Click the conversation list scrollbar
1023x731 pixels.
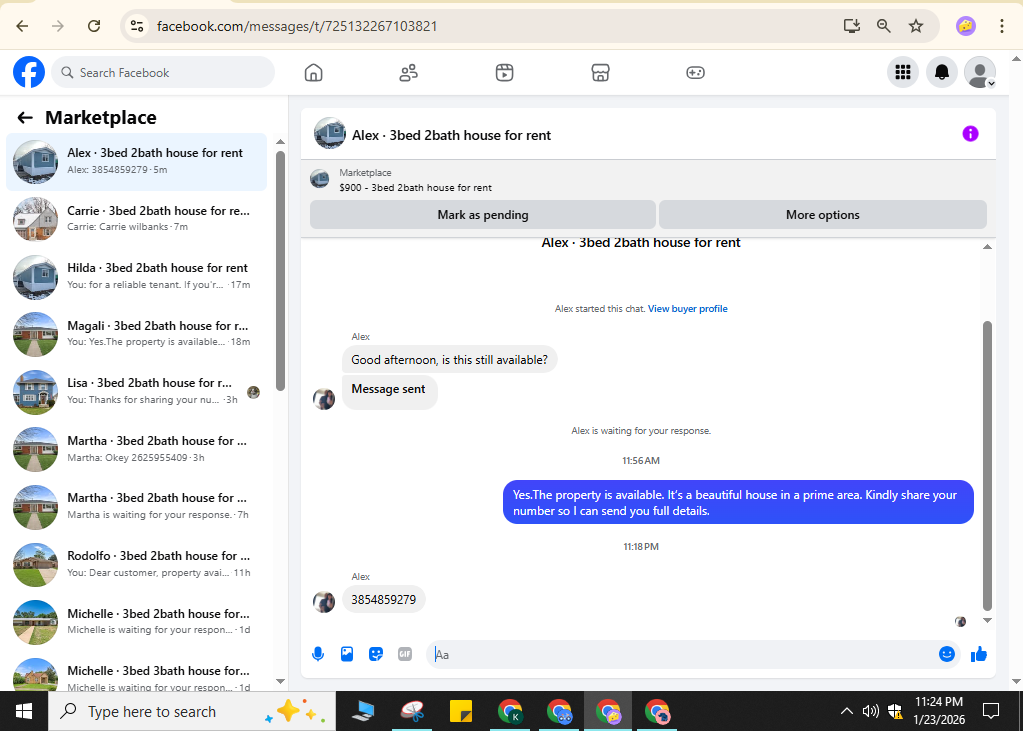pyautogui.click(x=281, y=270)
